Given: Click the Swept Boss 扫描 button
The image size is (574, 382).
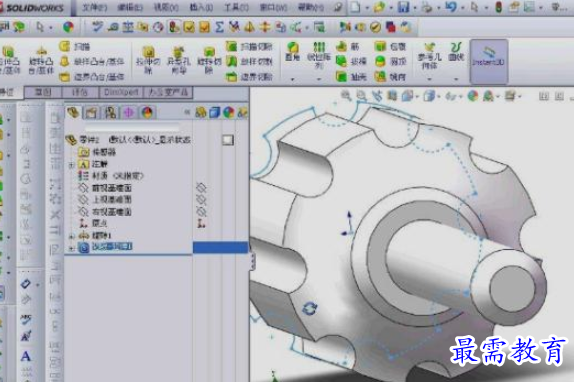Looking at the screenshot, I should click(x=75, y=46).
